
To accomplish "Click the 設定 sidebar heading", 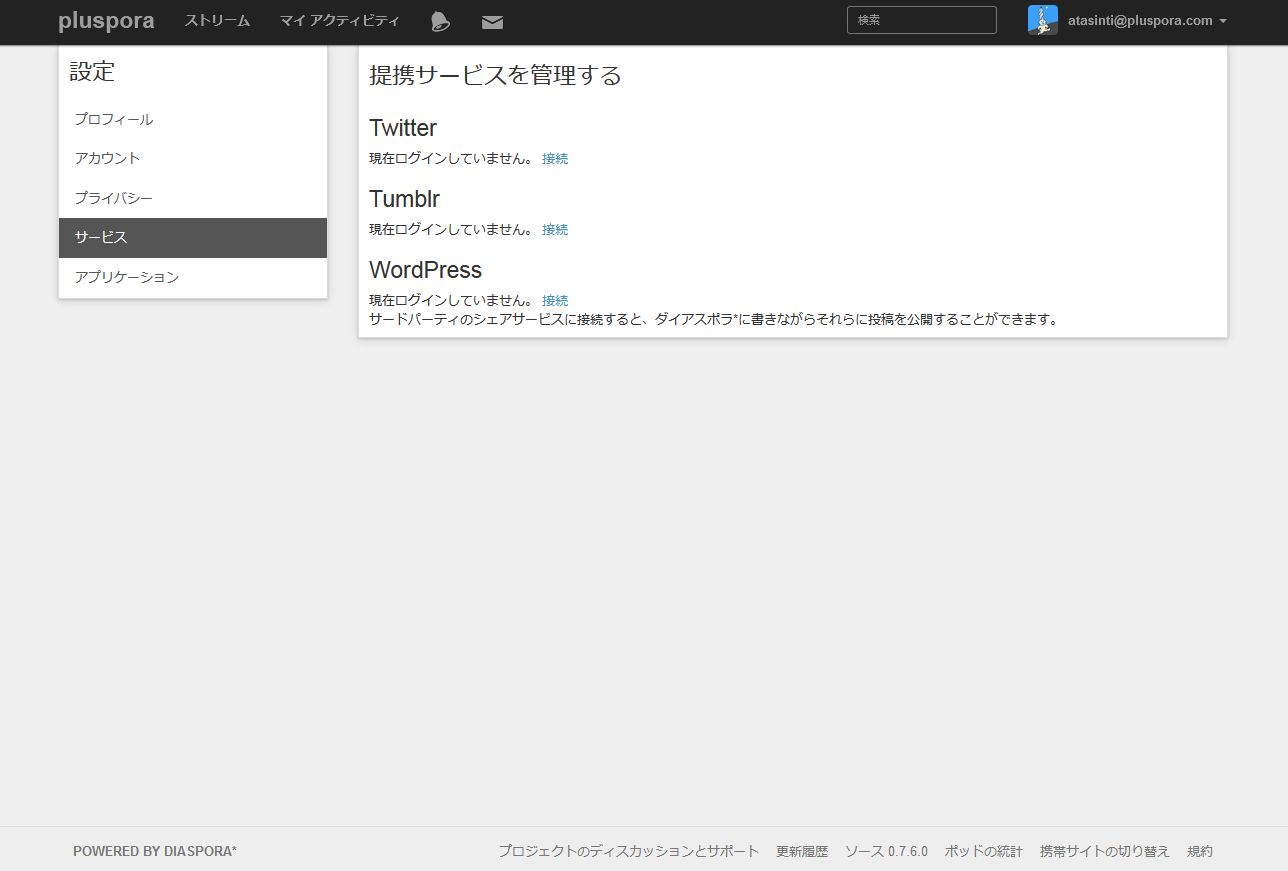I will pyautogui.click(x=92, y=71).
